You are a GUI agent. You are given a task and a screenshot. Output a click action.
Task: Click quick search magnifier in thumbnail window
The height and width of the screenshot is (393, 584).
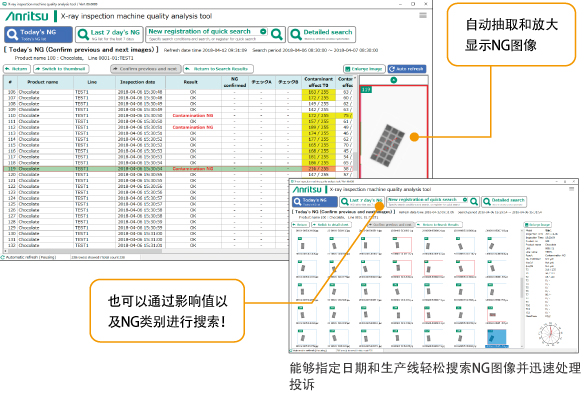[x=474, y=202]
